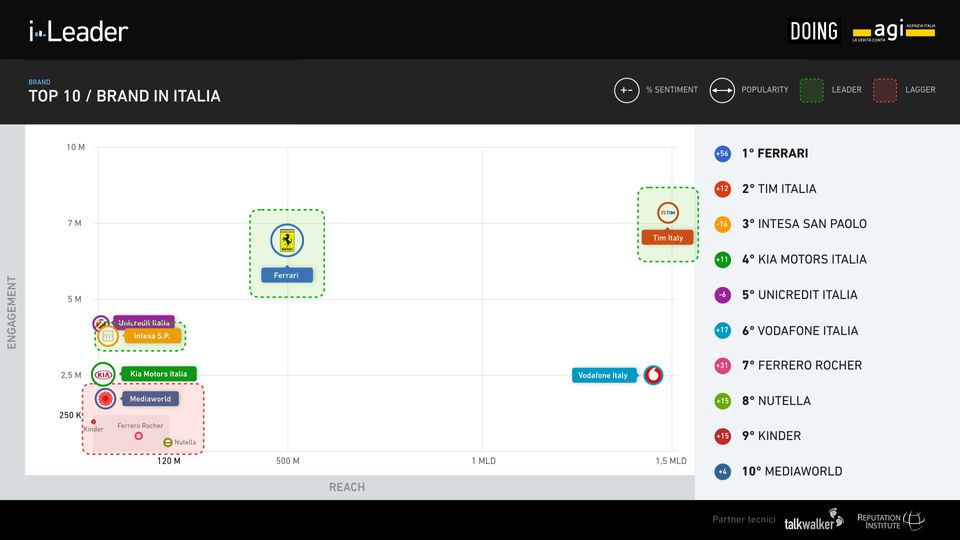Click the Tim Italy orange label
This screenshot has height=540, width=960.
pyautogui.click(x=667, y=238)
